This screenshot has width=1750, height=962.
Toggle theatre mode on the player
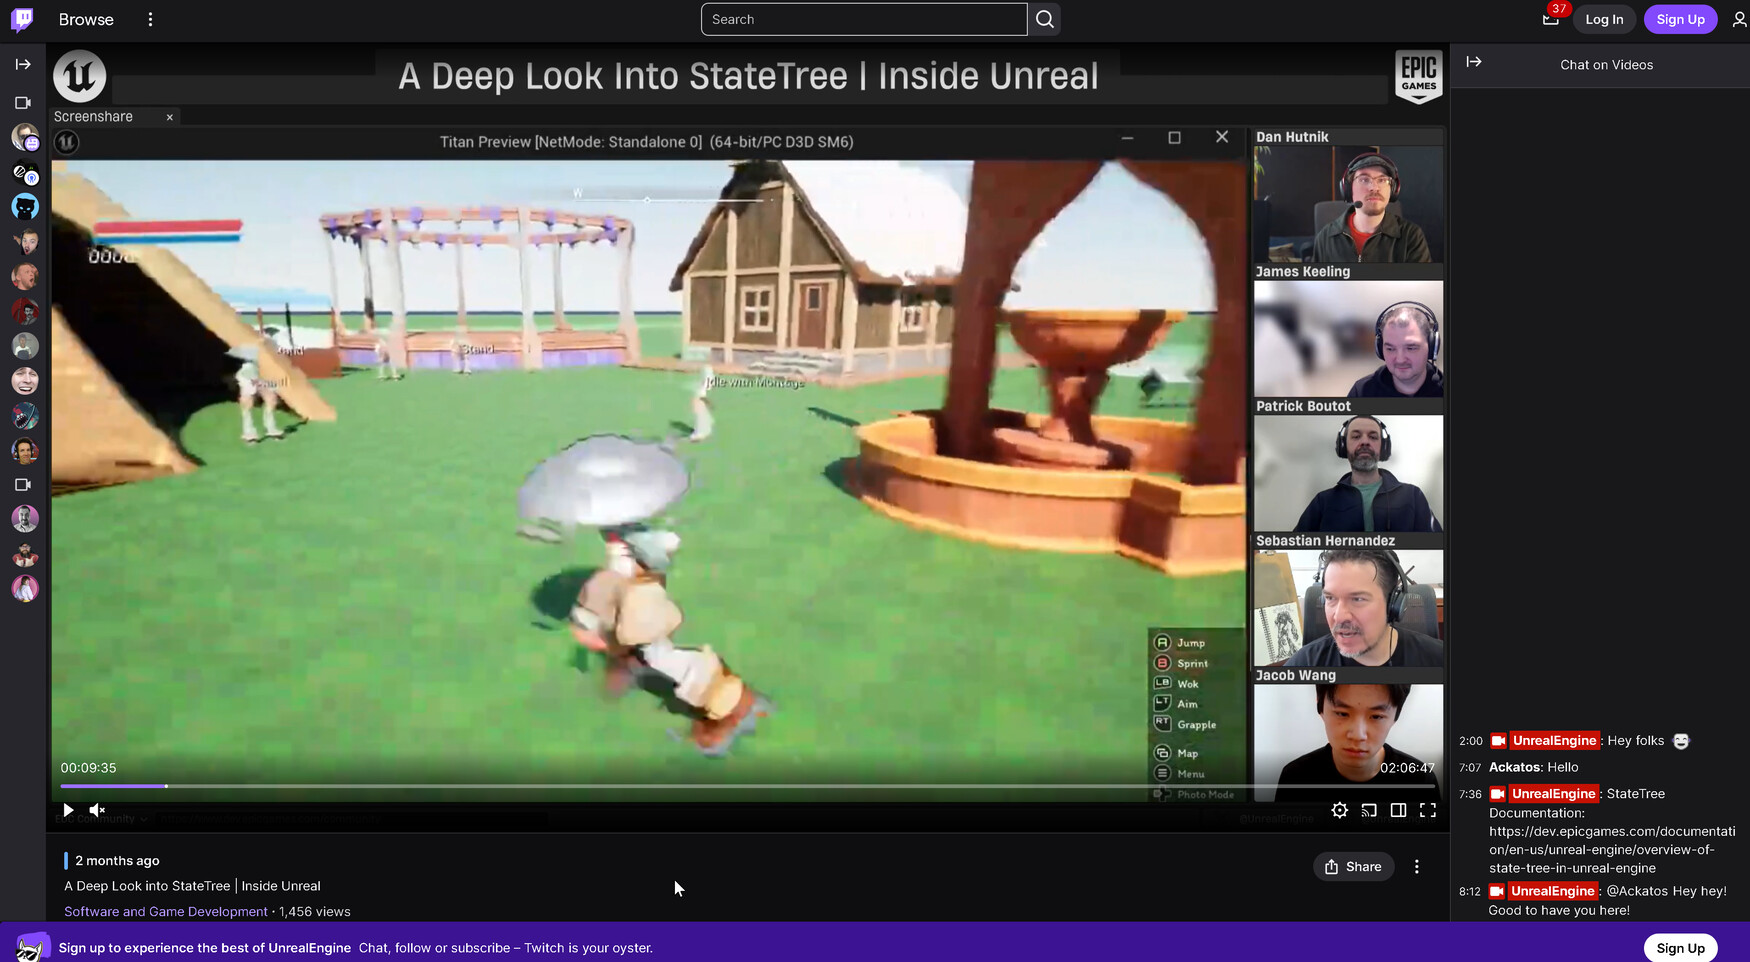tap(1398, 810)
